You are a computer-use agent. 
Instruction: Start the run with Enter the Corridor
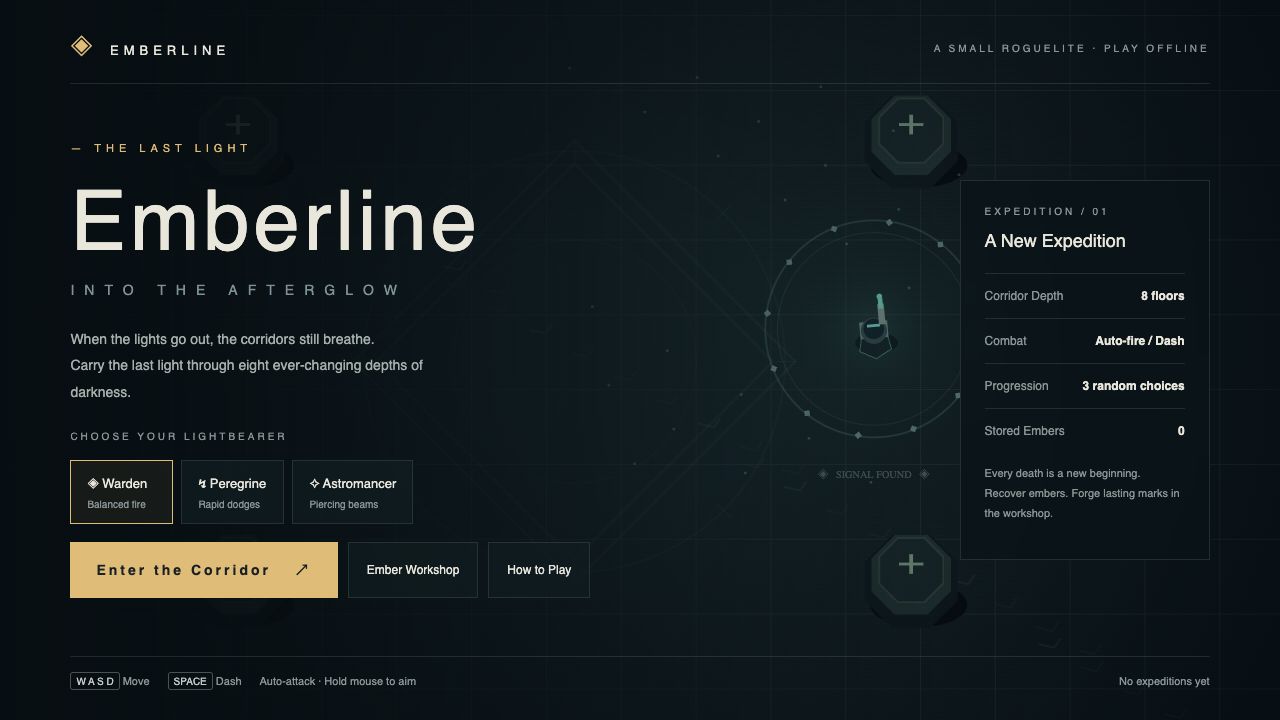204,570
